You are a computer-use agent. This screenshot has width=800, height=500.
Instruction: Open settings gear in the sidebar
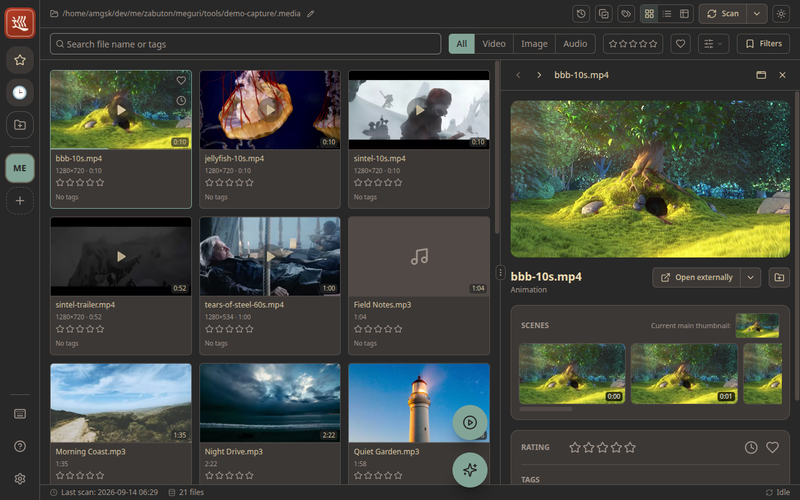click(20, 479)
